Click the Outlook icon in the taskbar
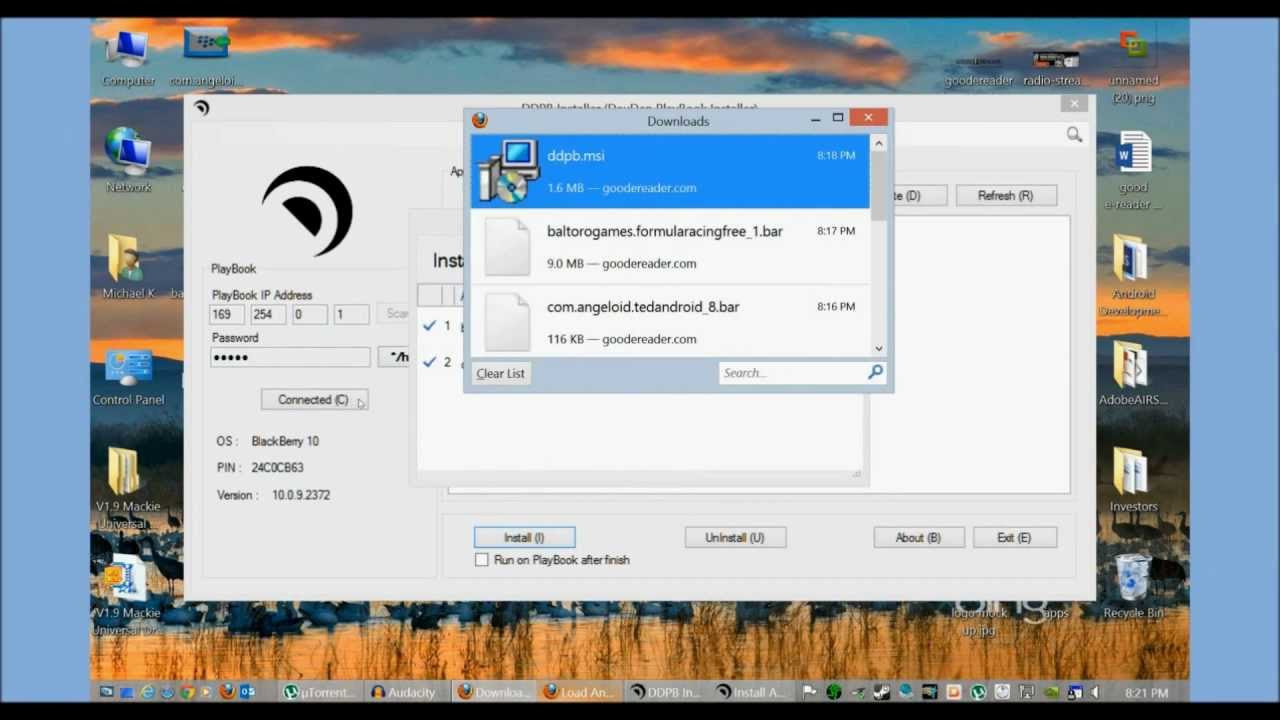This screenshot has height=720, width=1280. click(246, 691)
